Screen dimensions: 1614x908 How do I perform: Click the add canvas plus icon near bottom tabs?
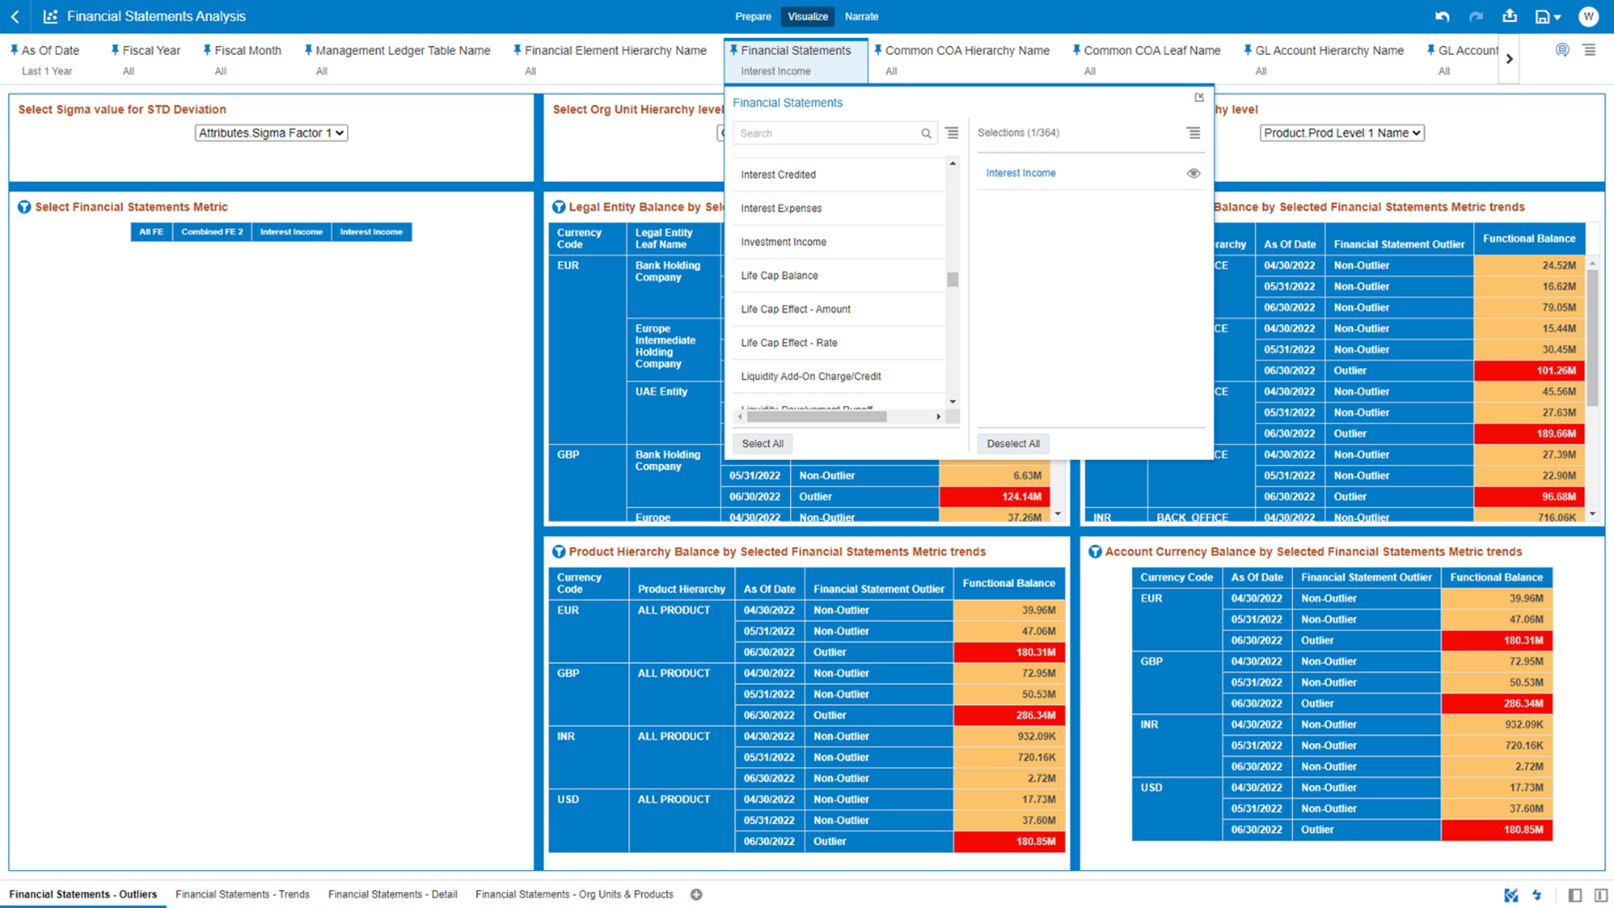(x=696, y=894)
